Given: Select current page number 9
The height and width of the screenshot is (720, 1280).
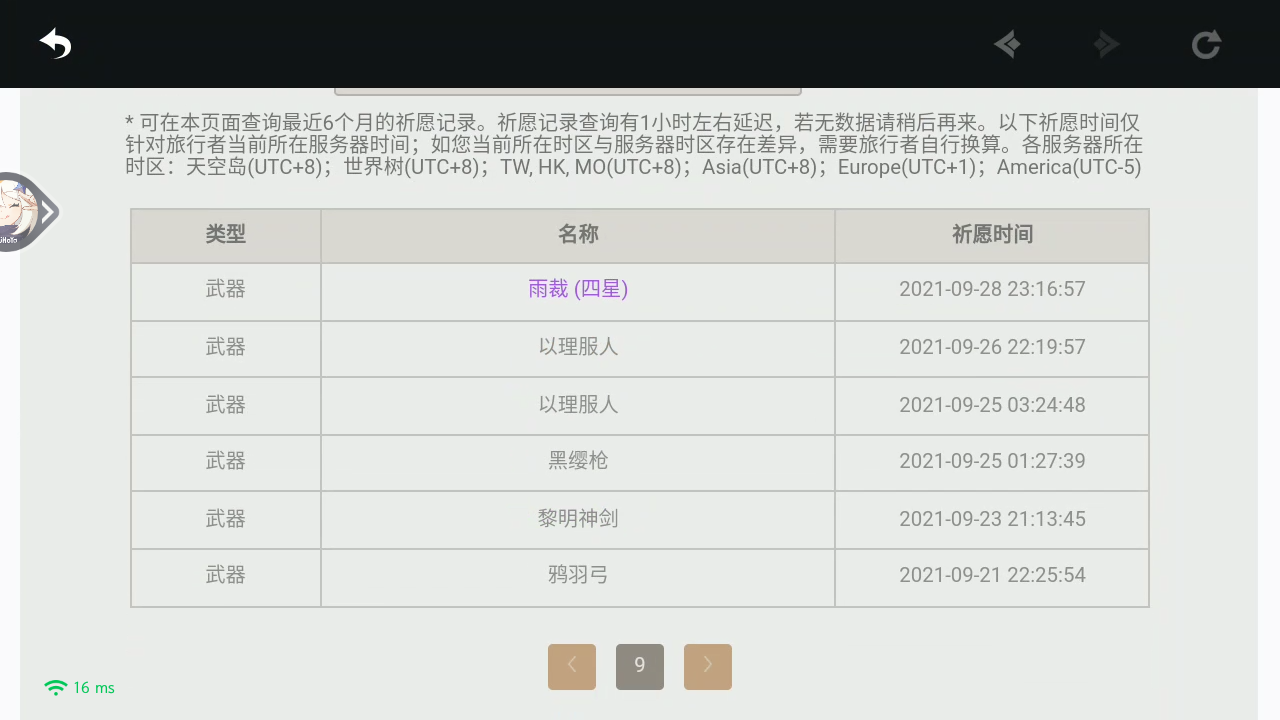Looking at the screenshot, I should [x=640, y=667].
